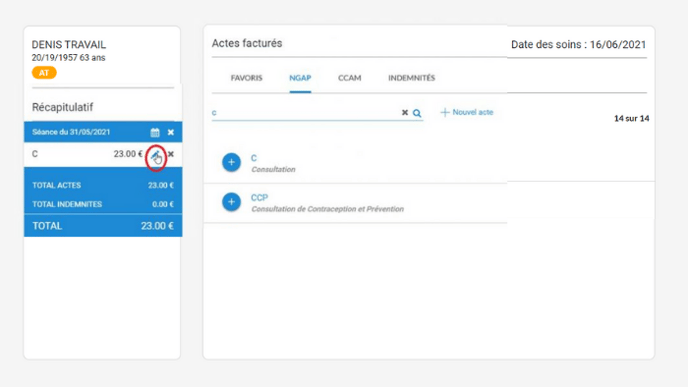Image resolution: width=688 pixels, height=387 pixels.
Task: Switch to the FAVORIS tab
Action: 247,78
